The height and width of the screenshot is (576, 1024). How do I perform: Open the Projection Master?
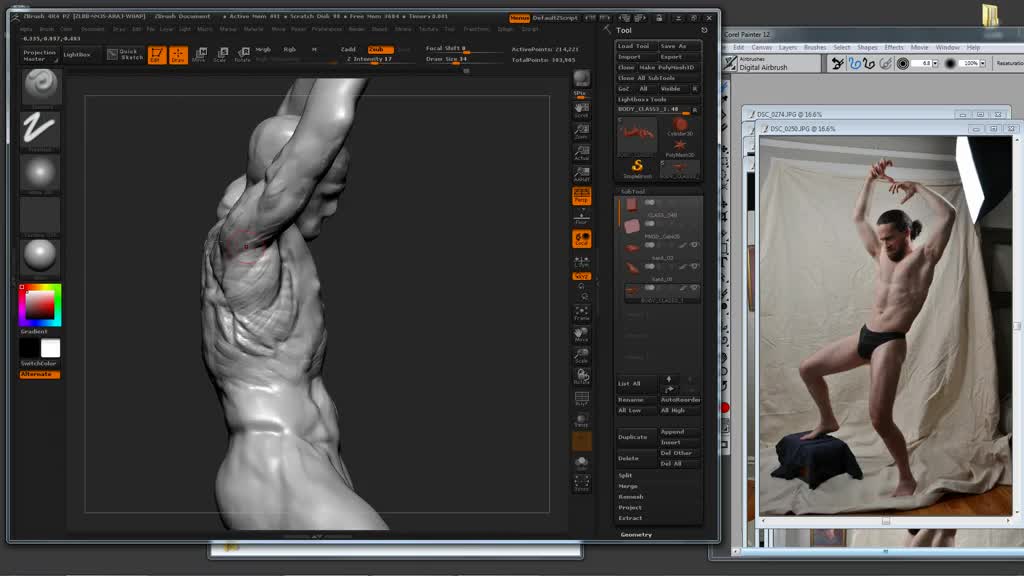(40, 55)
